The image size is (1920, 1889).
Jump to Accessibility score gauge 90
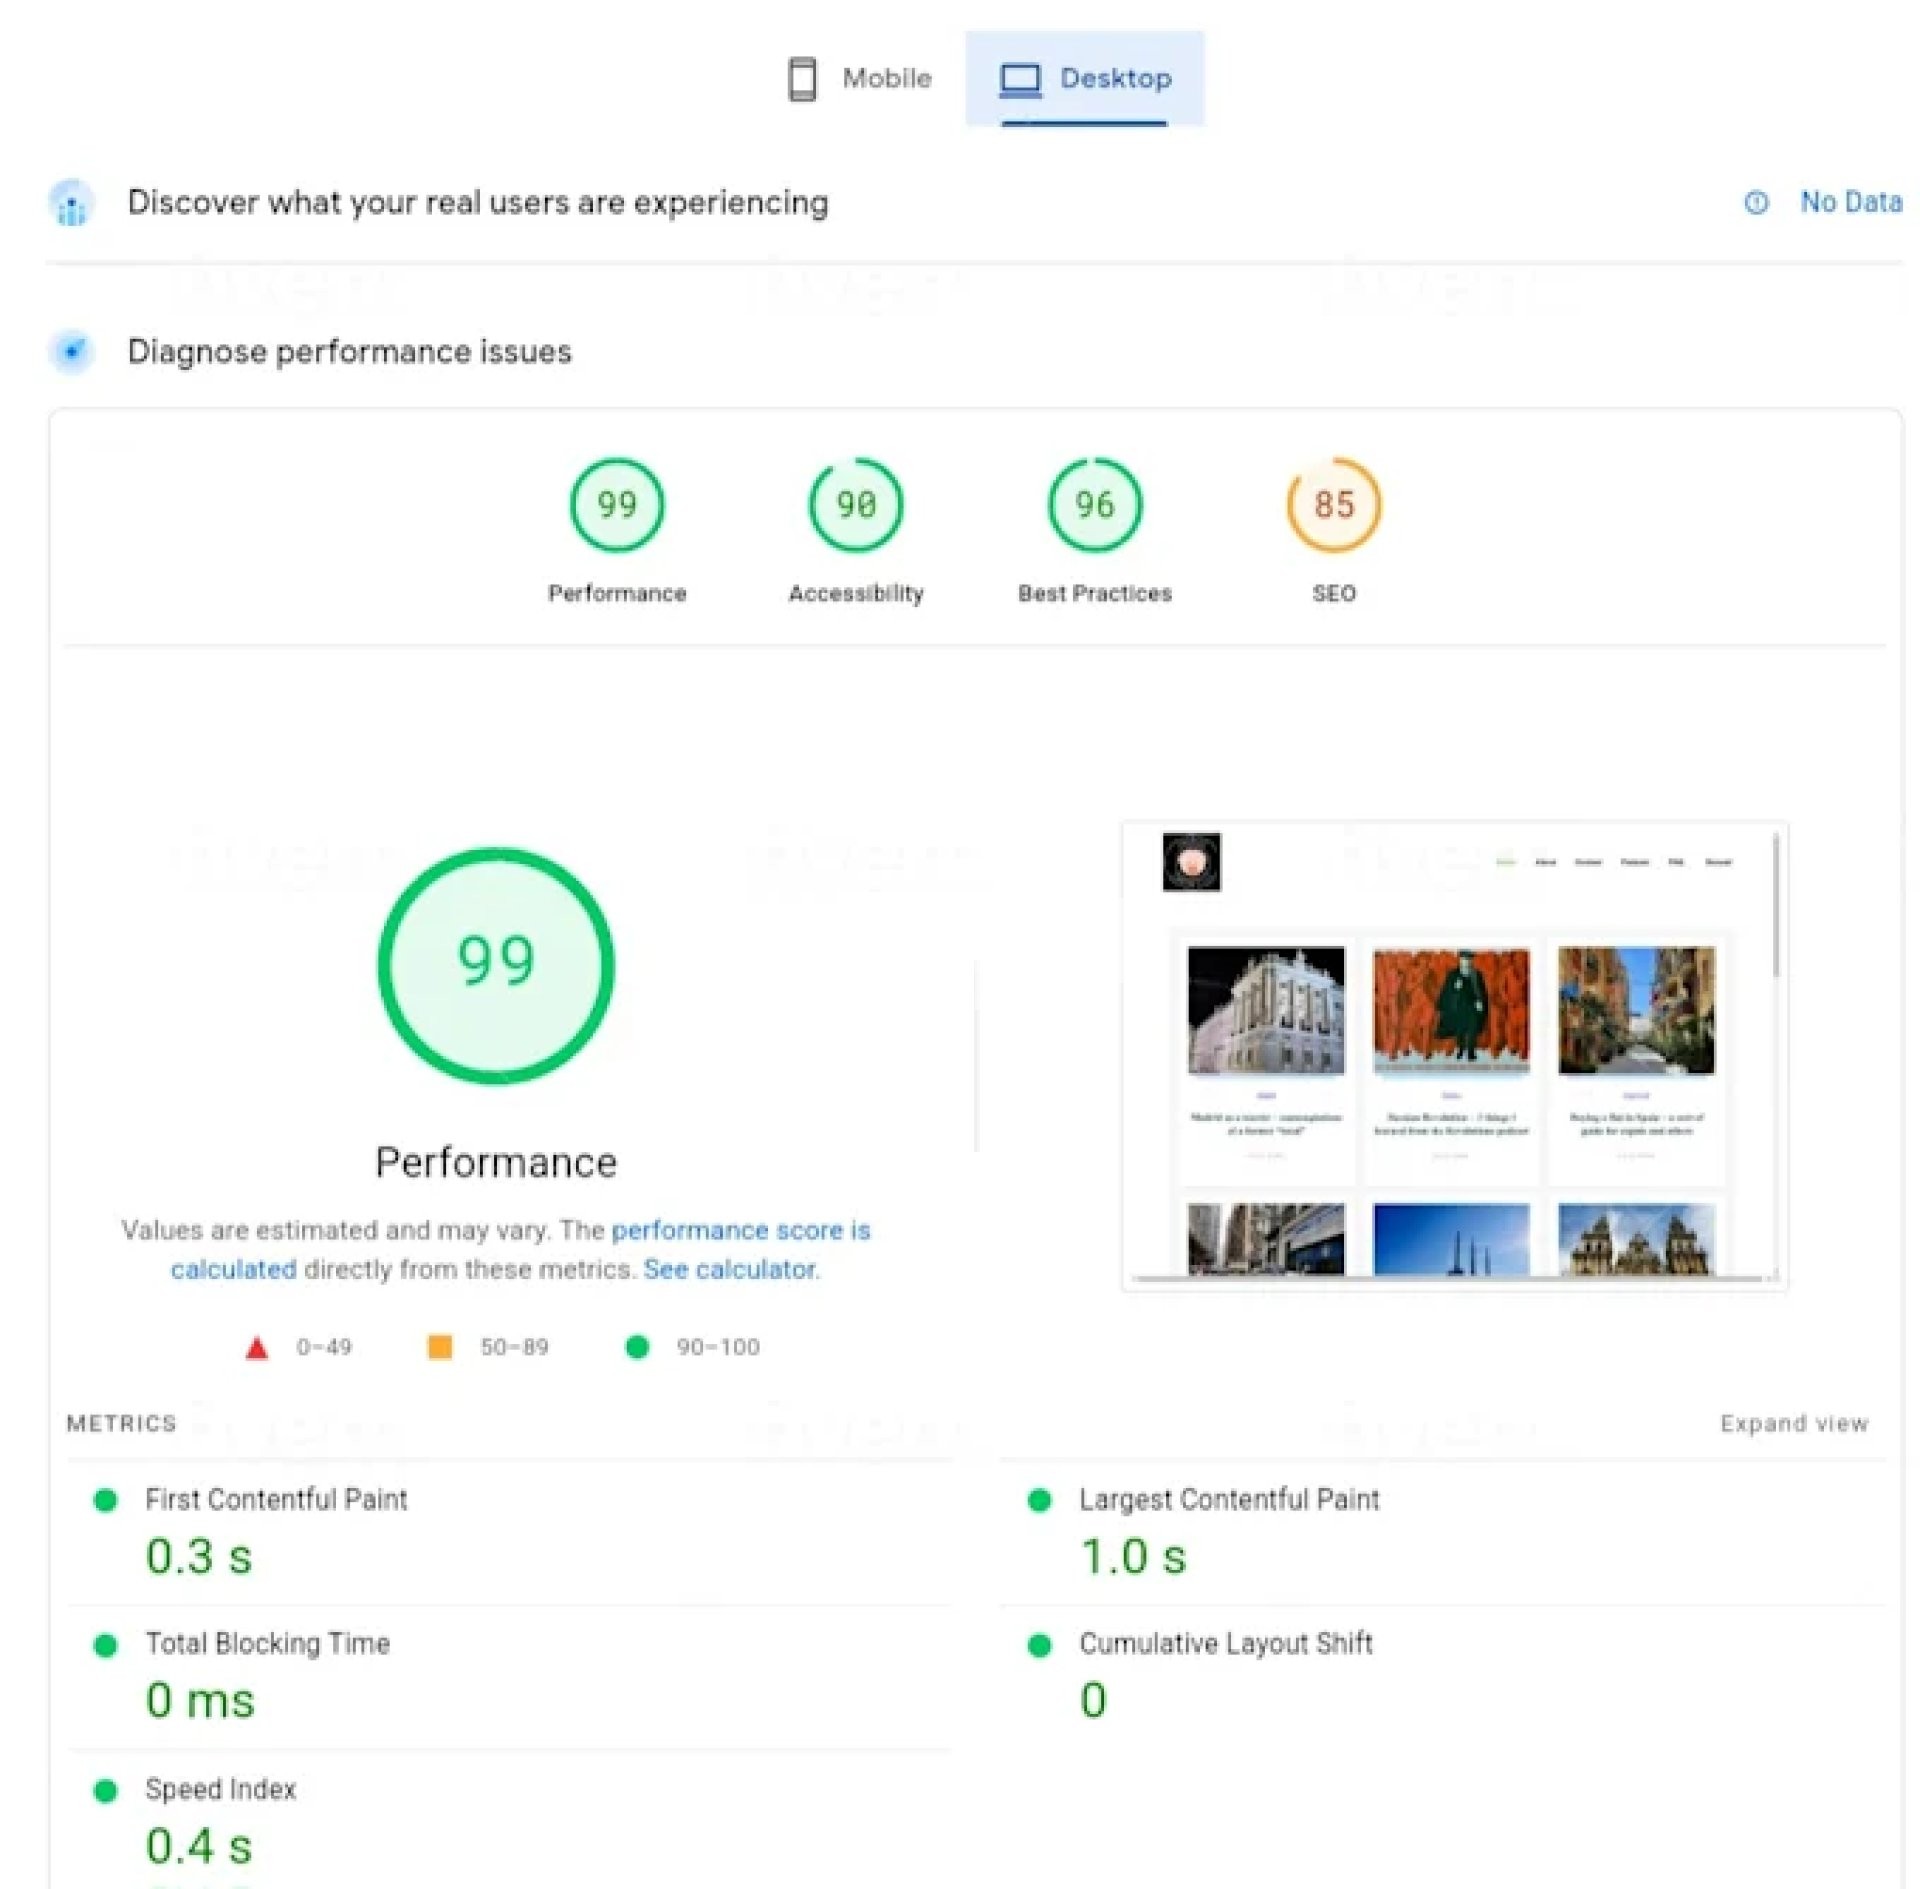click(x=855, y=505)
